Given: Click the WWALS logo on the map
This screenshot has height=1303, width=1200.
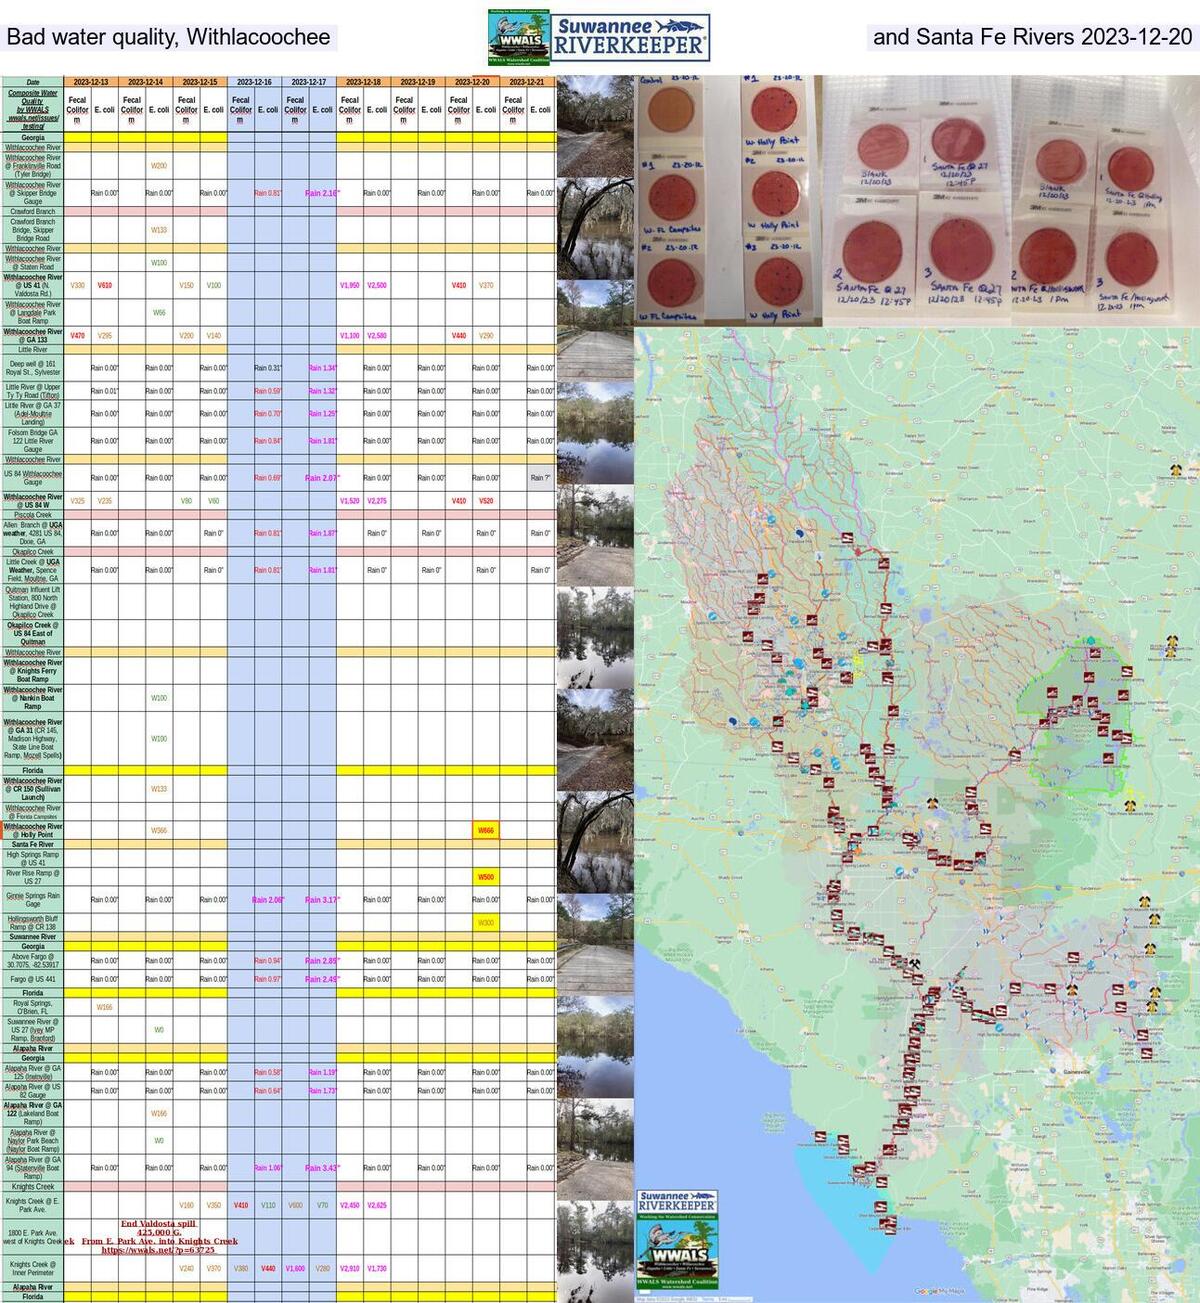Looking at the screenshot, I should (677, 1253).
